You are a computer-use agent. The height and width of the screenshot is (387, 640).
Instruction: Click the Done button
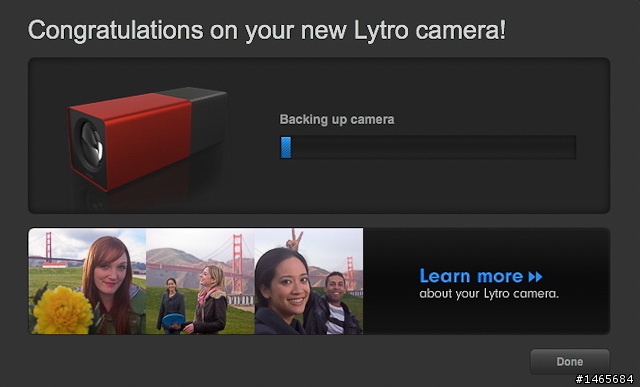click(570, 361)
